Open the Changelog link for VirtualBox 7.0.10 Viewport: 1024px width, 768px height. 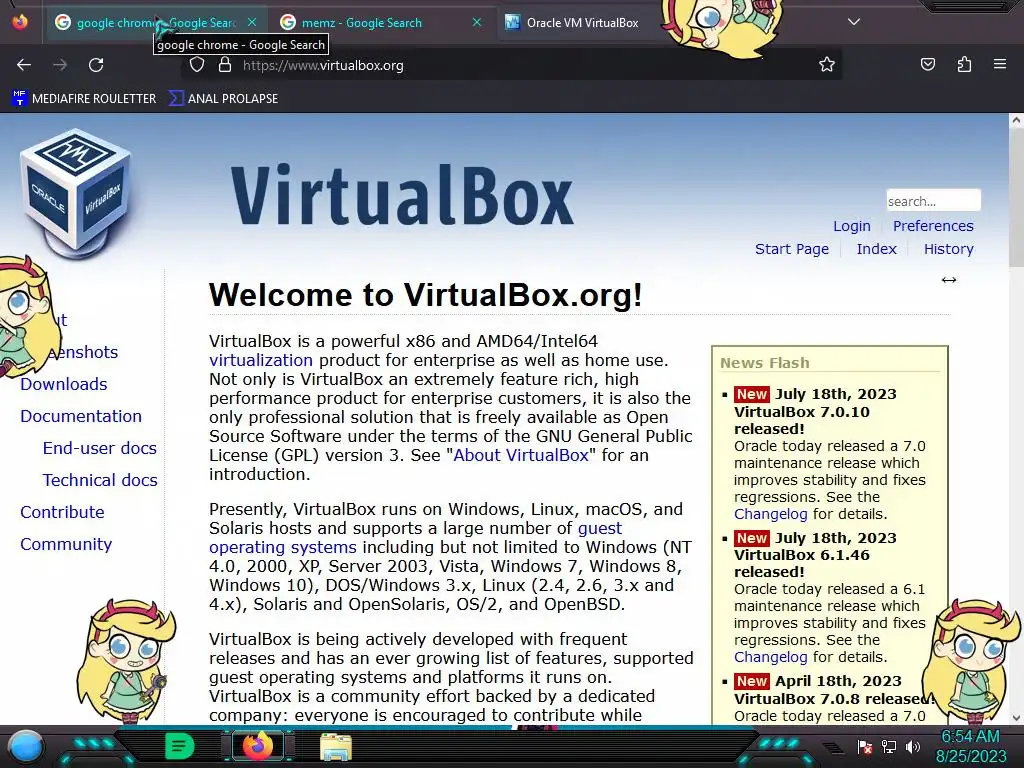(771, 514)
